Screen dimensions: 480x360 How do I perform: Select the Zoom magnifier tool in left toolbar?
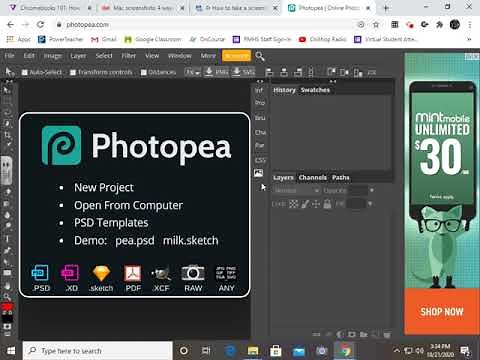pos(7,296)
